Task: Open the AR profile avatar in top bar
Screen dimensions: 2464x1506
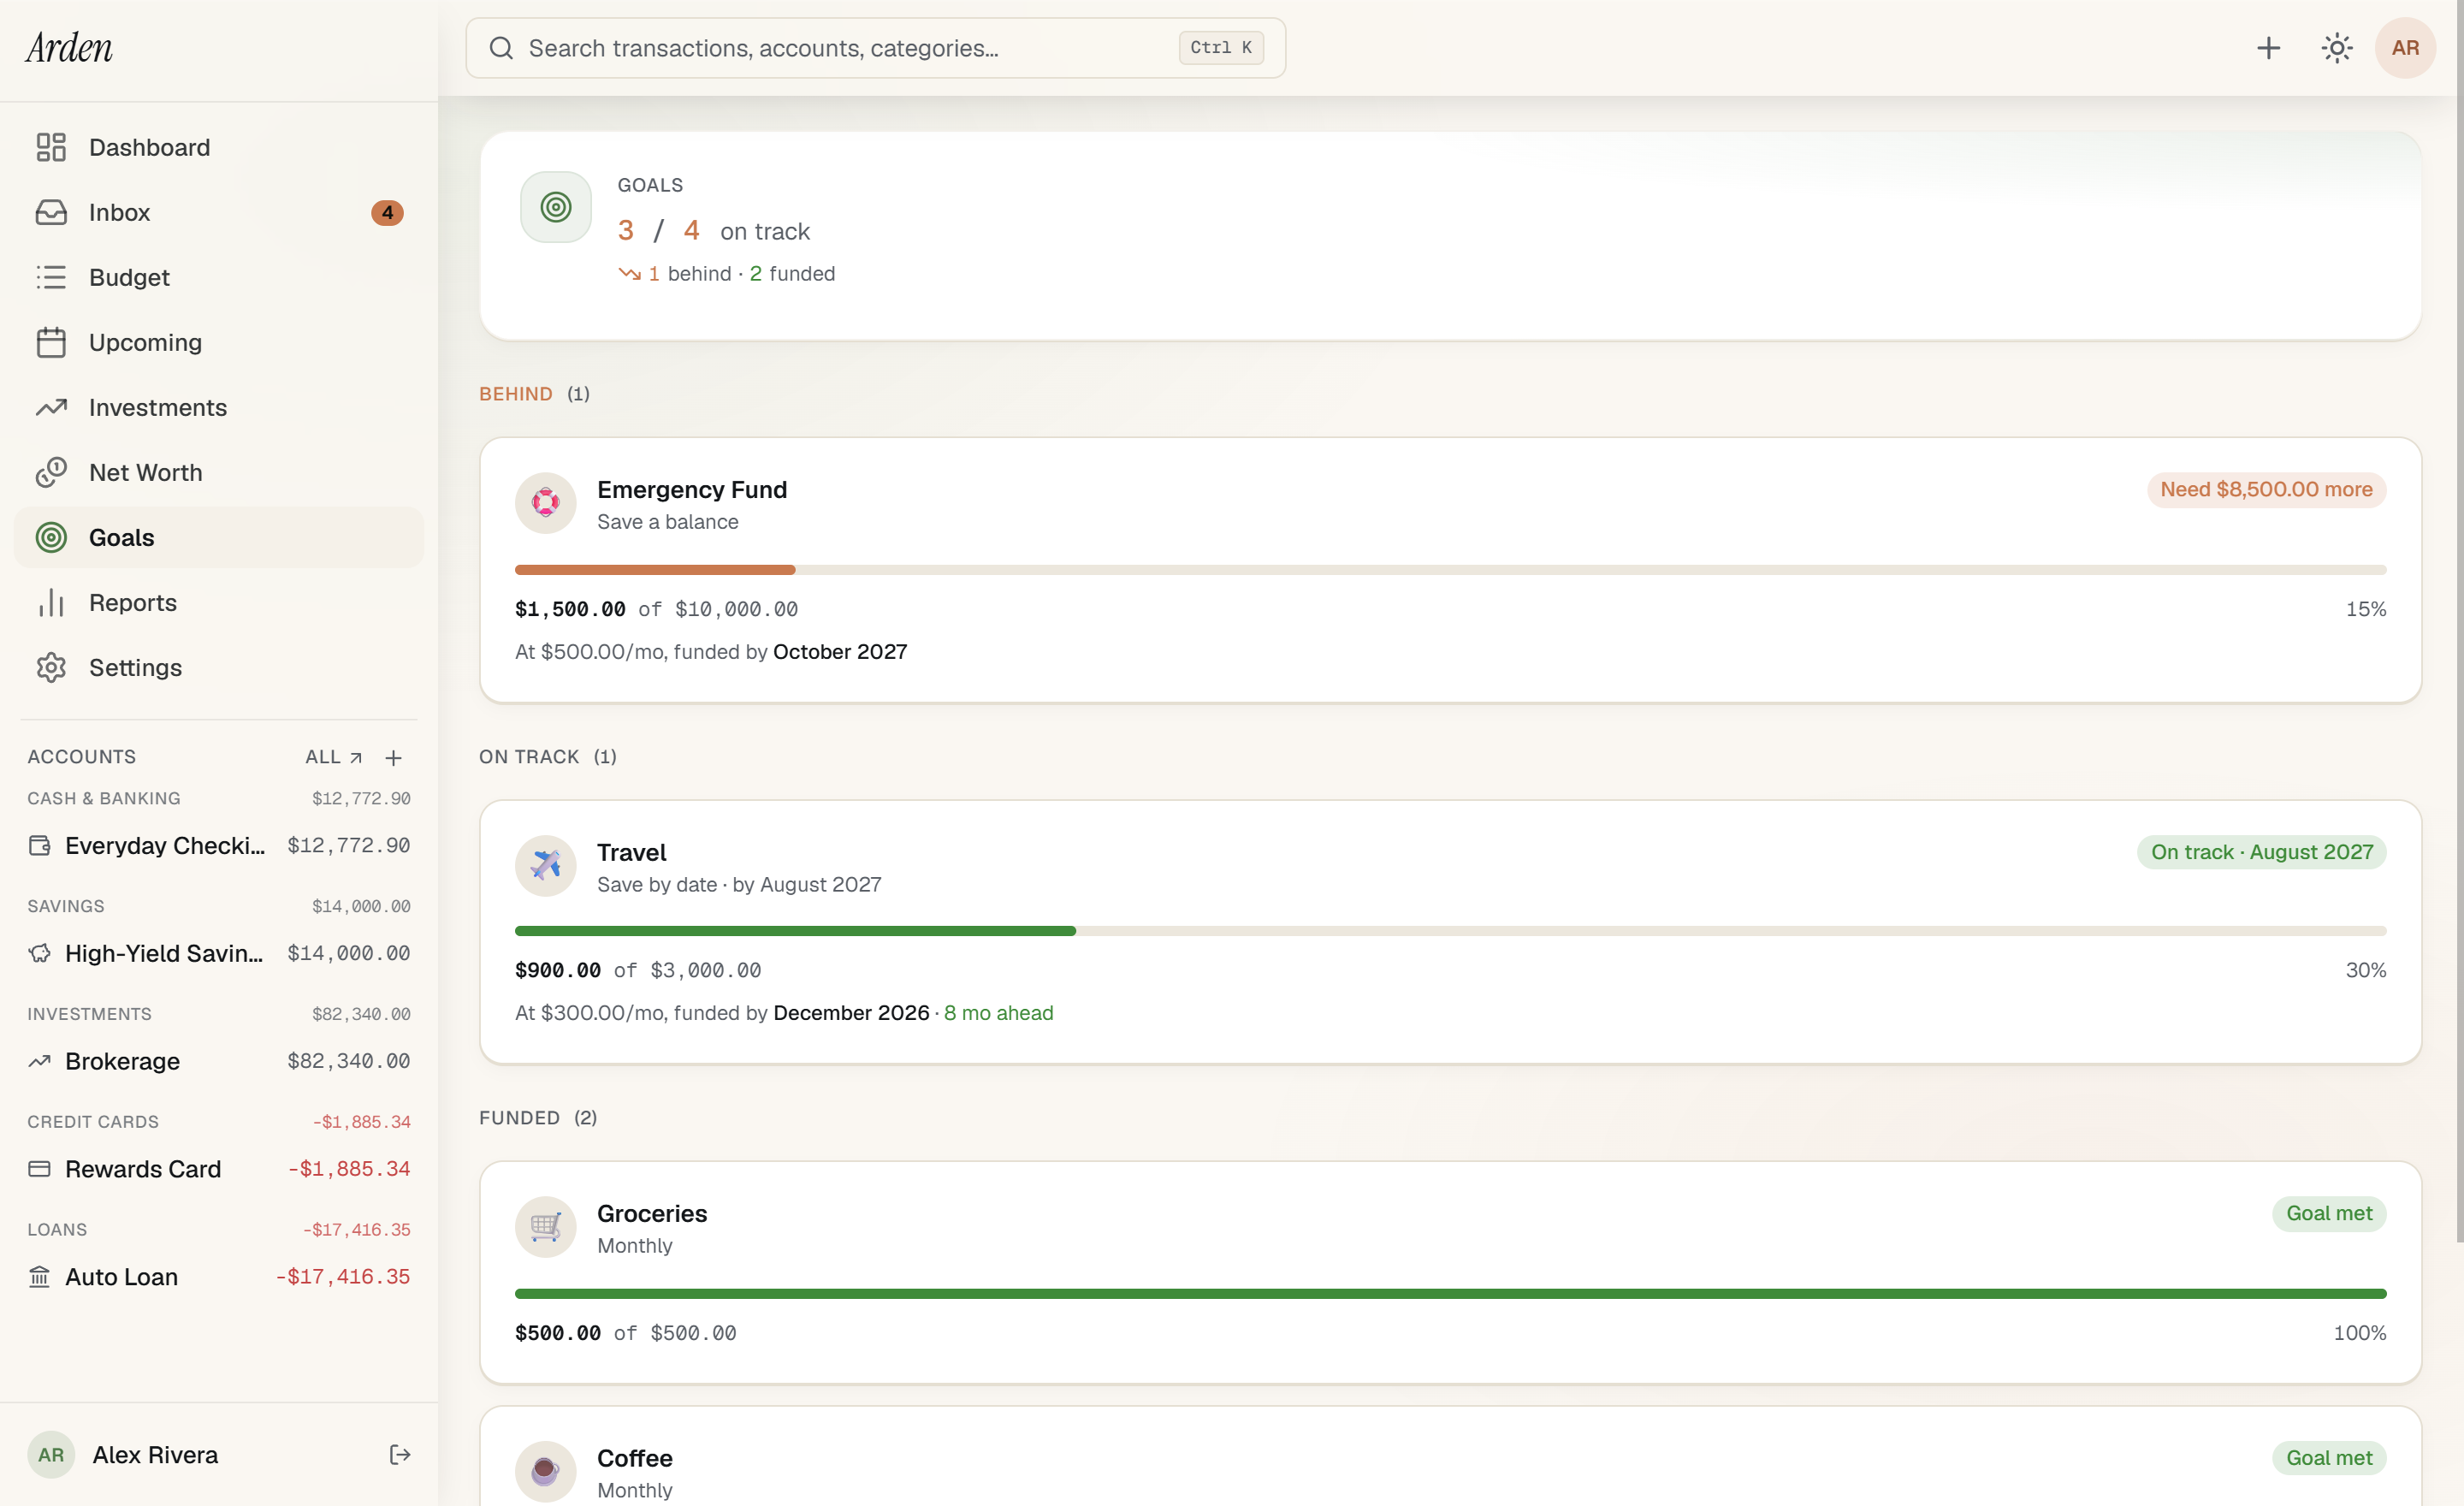Action: click(2405, 48)
